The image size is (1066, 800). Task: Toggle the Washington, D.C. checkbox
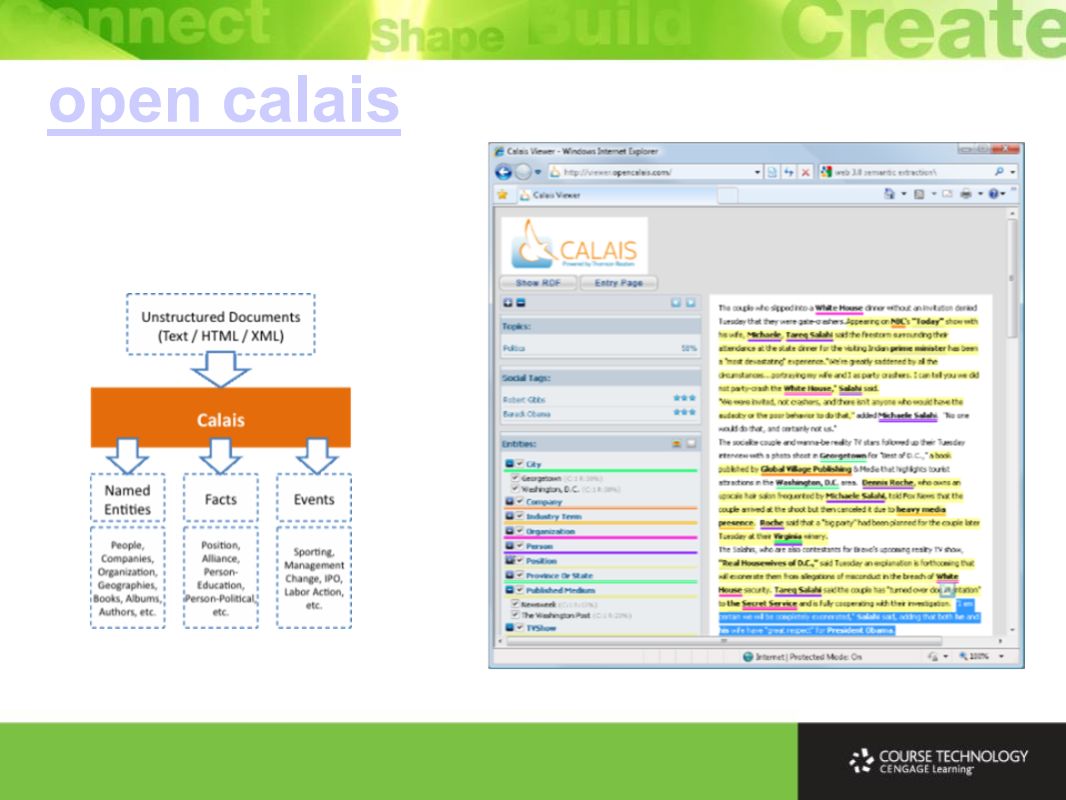pyautogui.click(x=515, y=489)
